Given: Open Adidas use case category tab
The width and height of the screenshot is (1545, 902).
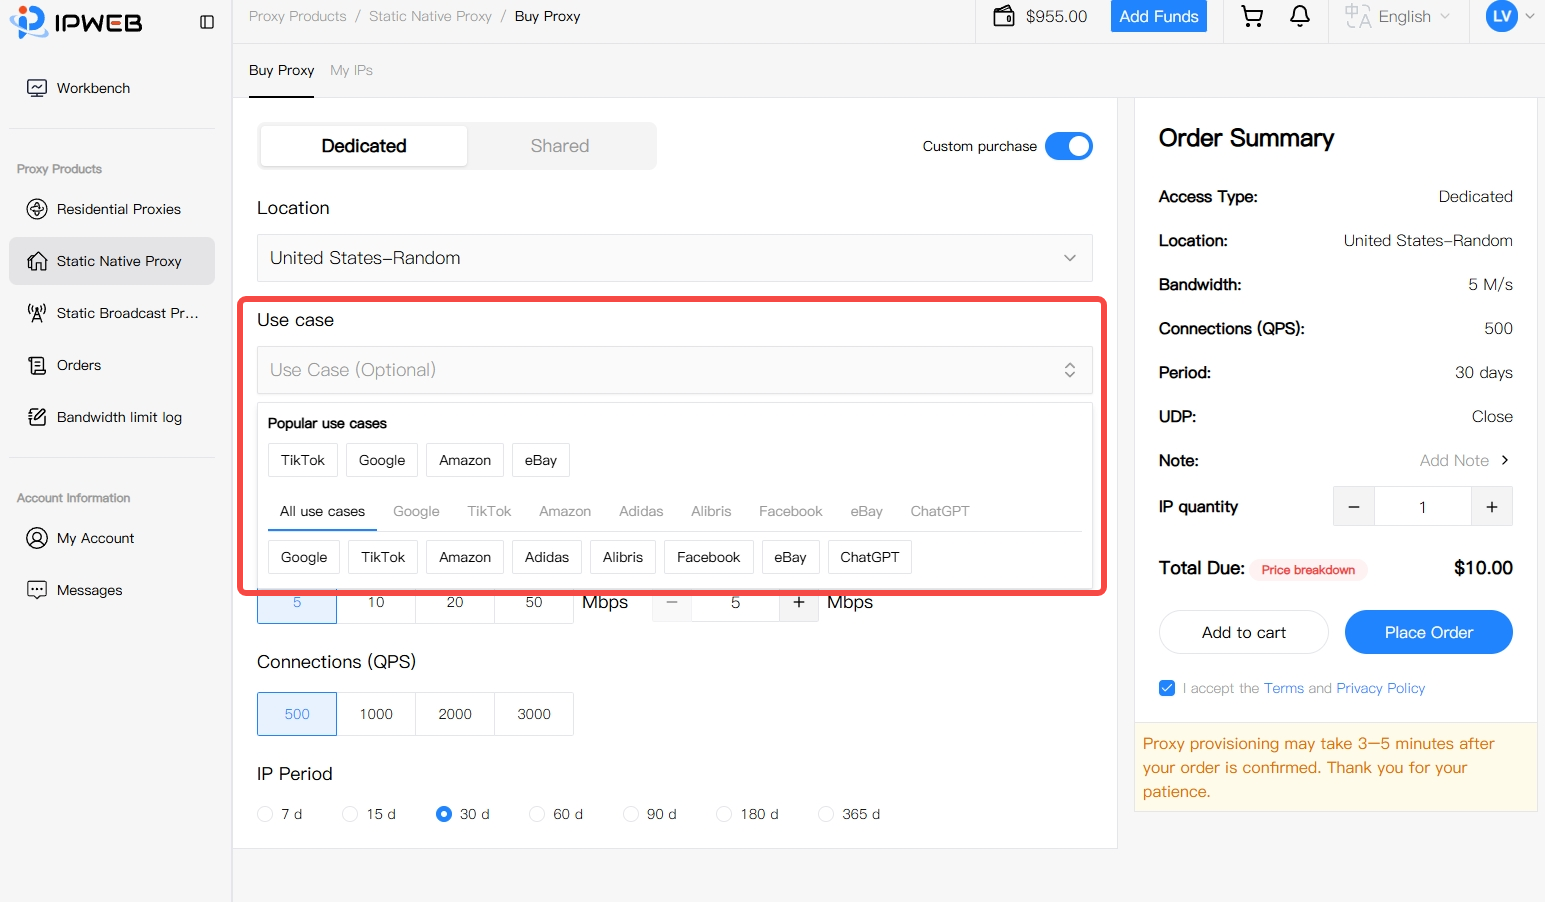Looking at the screenshot, I should [641, 511].
